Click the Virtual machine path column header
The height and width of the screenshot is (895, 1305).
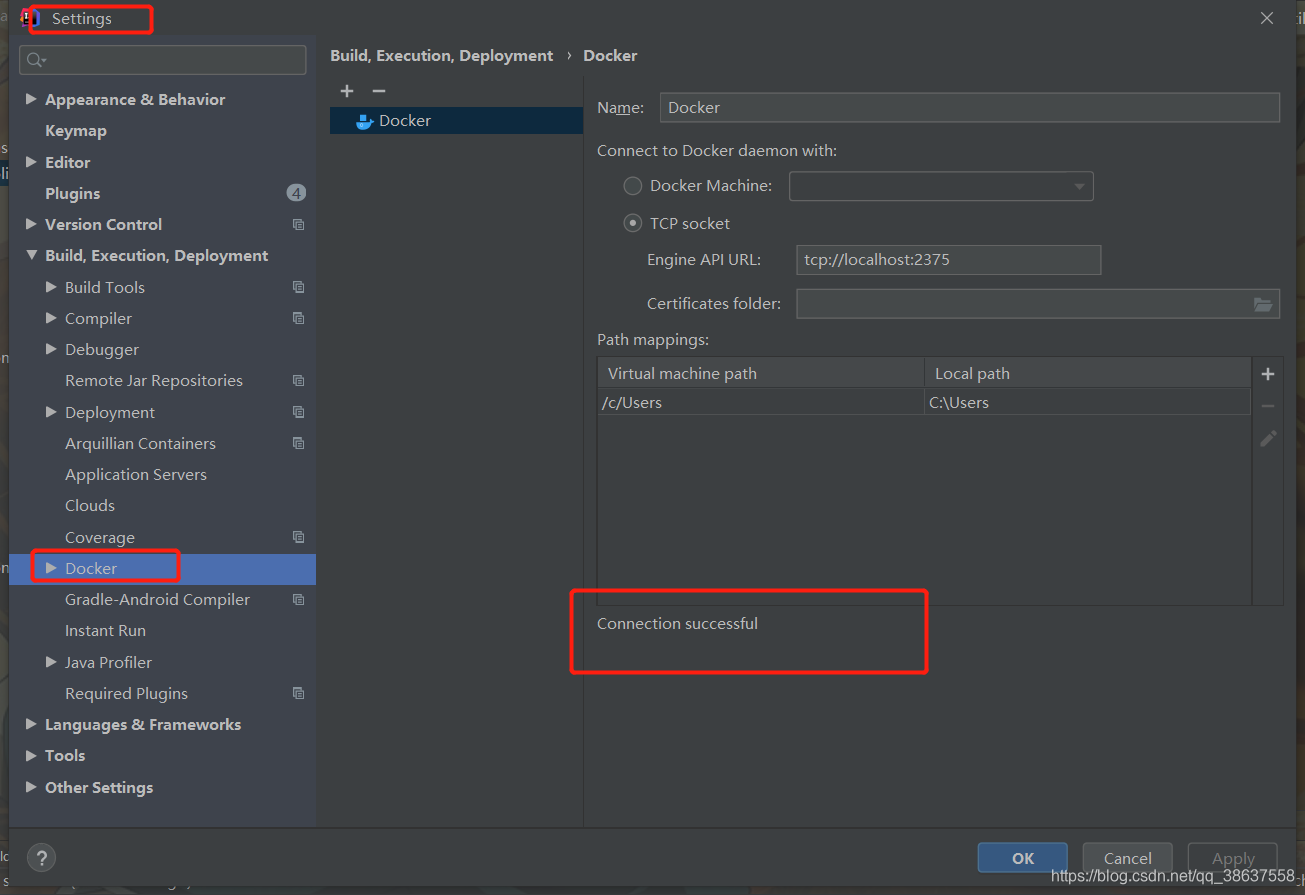coord(761,374)
